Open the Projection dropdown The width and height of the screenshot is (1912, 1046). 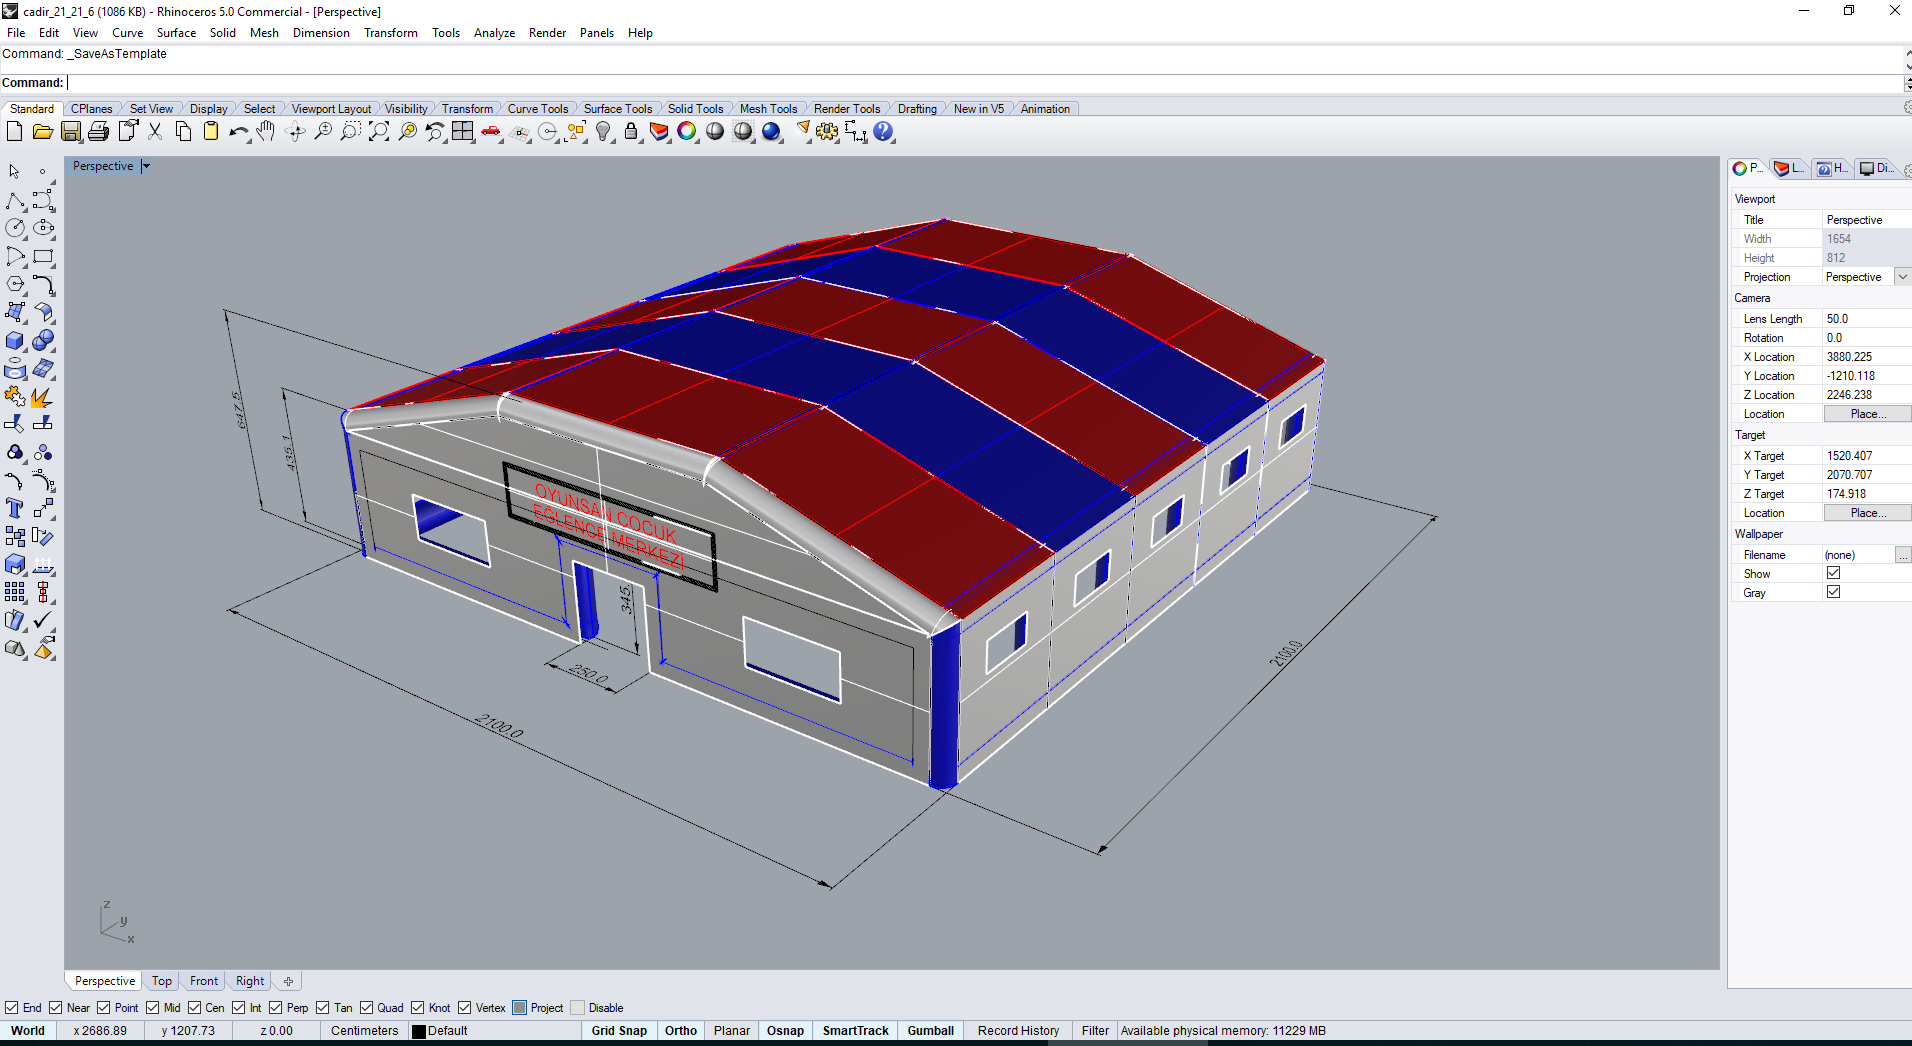click(1902, 277)
